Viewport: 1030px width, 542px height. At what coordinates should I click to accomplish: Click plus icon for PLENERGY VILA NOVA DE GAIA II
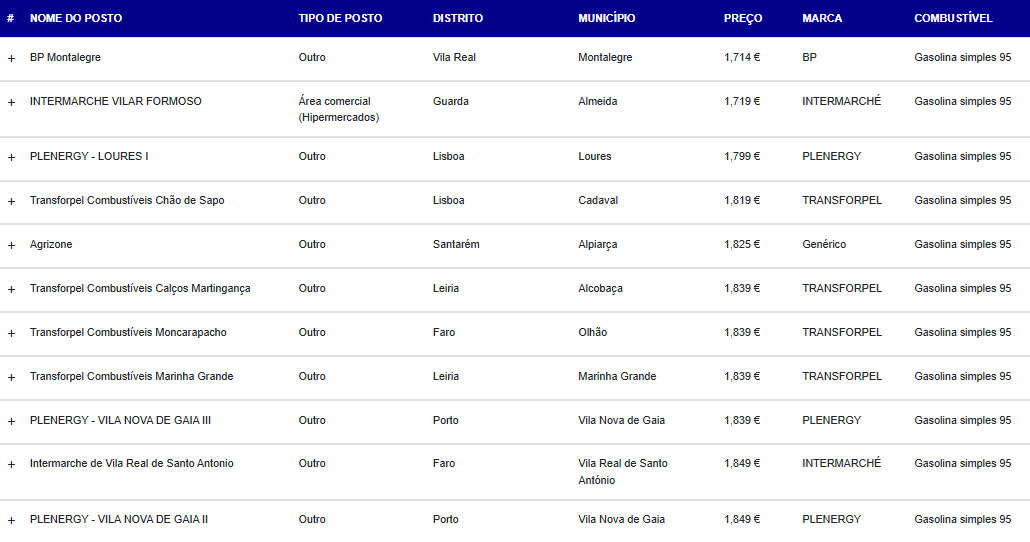tap(11, 521)
